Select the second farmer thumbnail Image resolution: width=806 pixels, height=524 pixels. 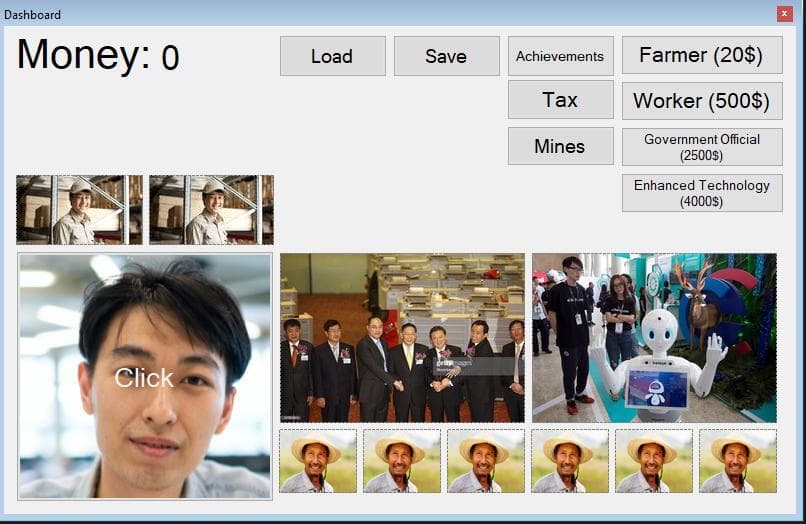[402, 461]
